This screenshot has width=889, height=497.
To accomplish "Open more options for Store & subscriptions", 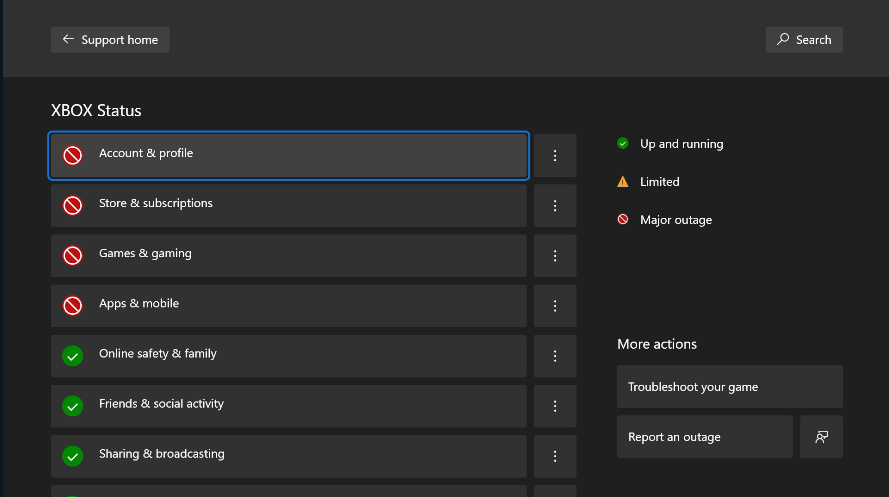I will point(555,206).
